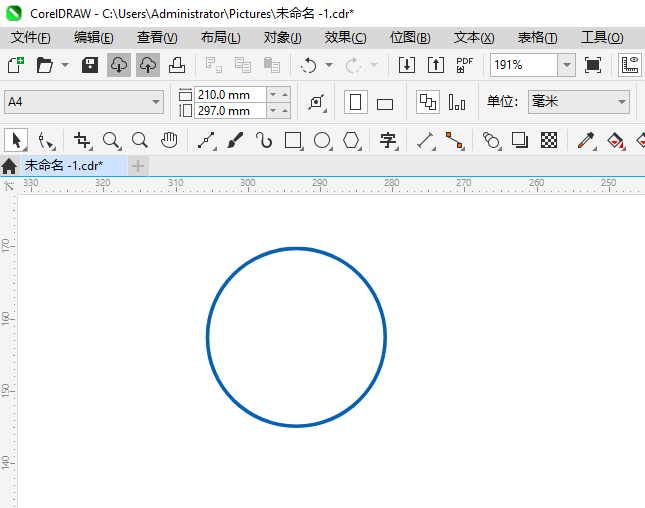Open the 对象(J) menu
The image size is (645, 508).
283,38
